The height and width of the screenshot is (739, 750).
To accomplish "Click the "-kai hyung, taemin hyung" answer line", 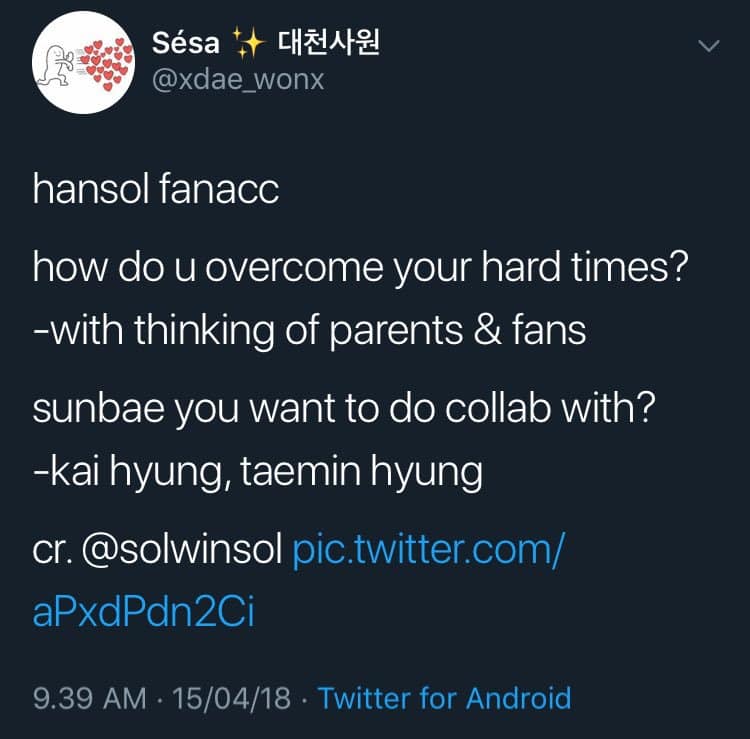I will (257, 471).
